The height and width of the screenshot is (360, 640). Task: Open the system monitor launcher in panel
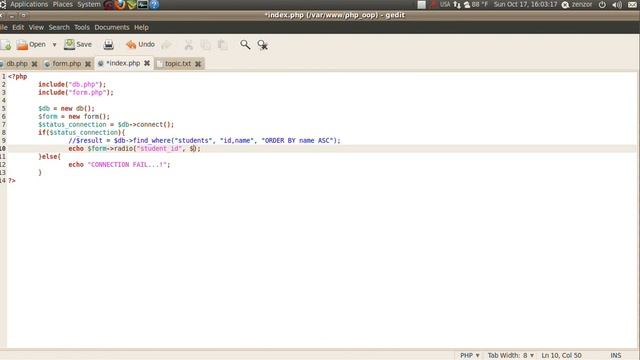(x=142, y=4)
